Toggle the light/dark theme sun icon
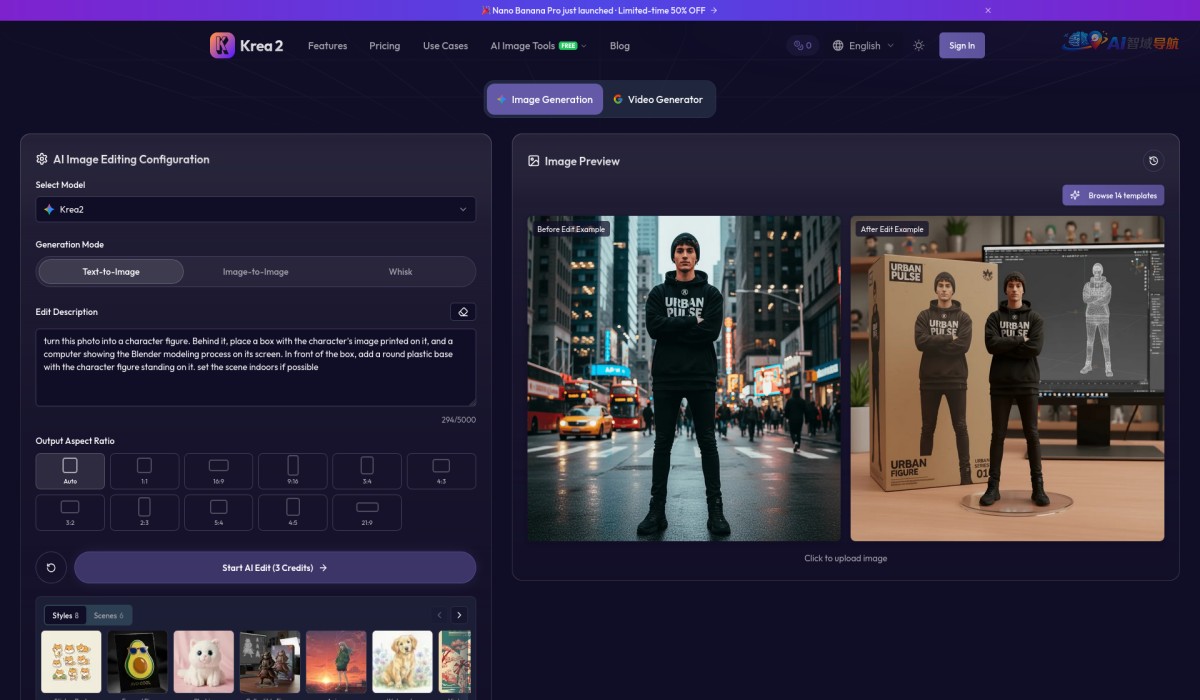This screenshot has height=700, width=1200. (x=919, y=45)
